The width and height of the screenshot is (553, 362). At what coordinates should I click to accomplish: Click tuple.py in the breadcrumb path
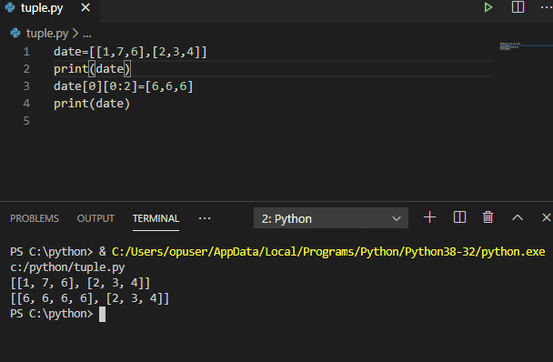pos(47,34)
